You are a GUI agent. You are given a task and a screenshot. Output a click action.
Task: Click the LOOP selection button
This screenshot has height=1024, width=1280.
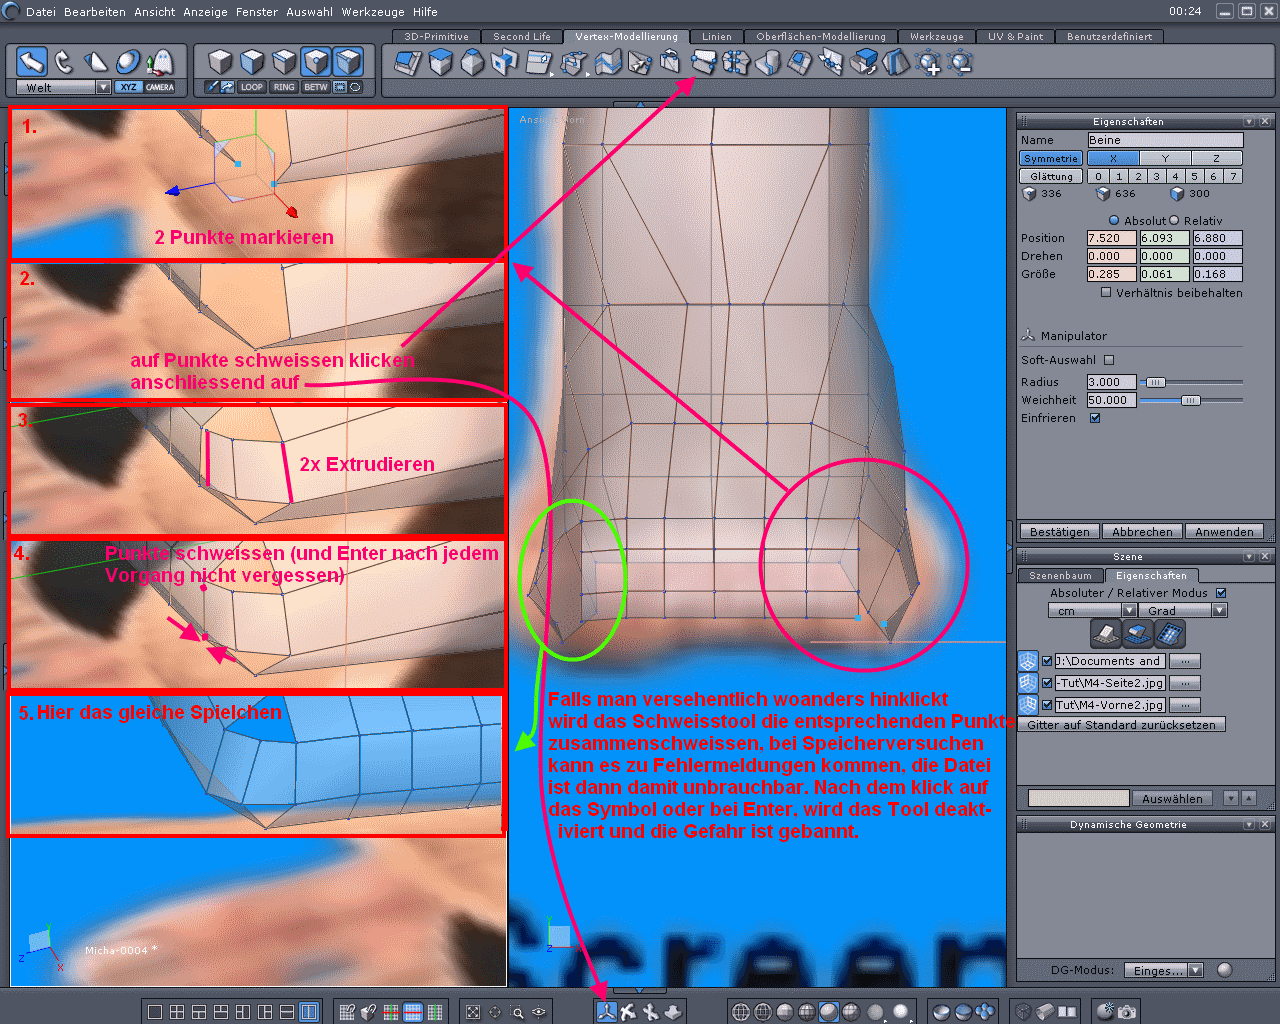[x=252, y=87]
